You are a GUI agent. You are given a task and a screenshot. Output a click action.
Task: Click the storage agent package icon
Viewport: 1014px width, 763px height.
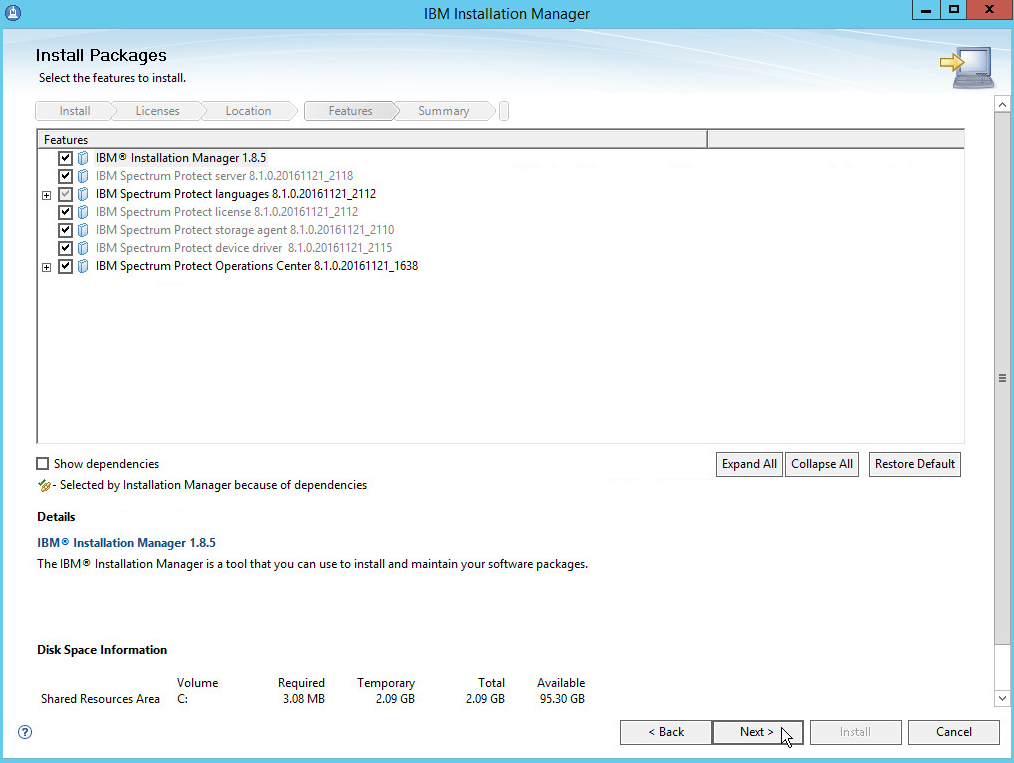pos(83,230)
